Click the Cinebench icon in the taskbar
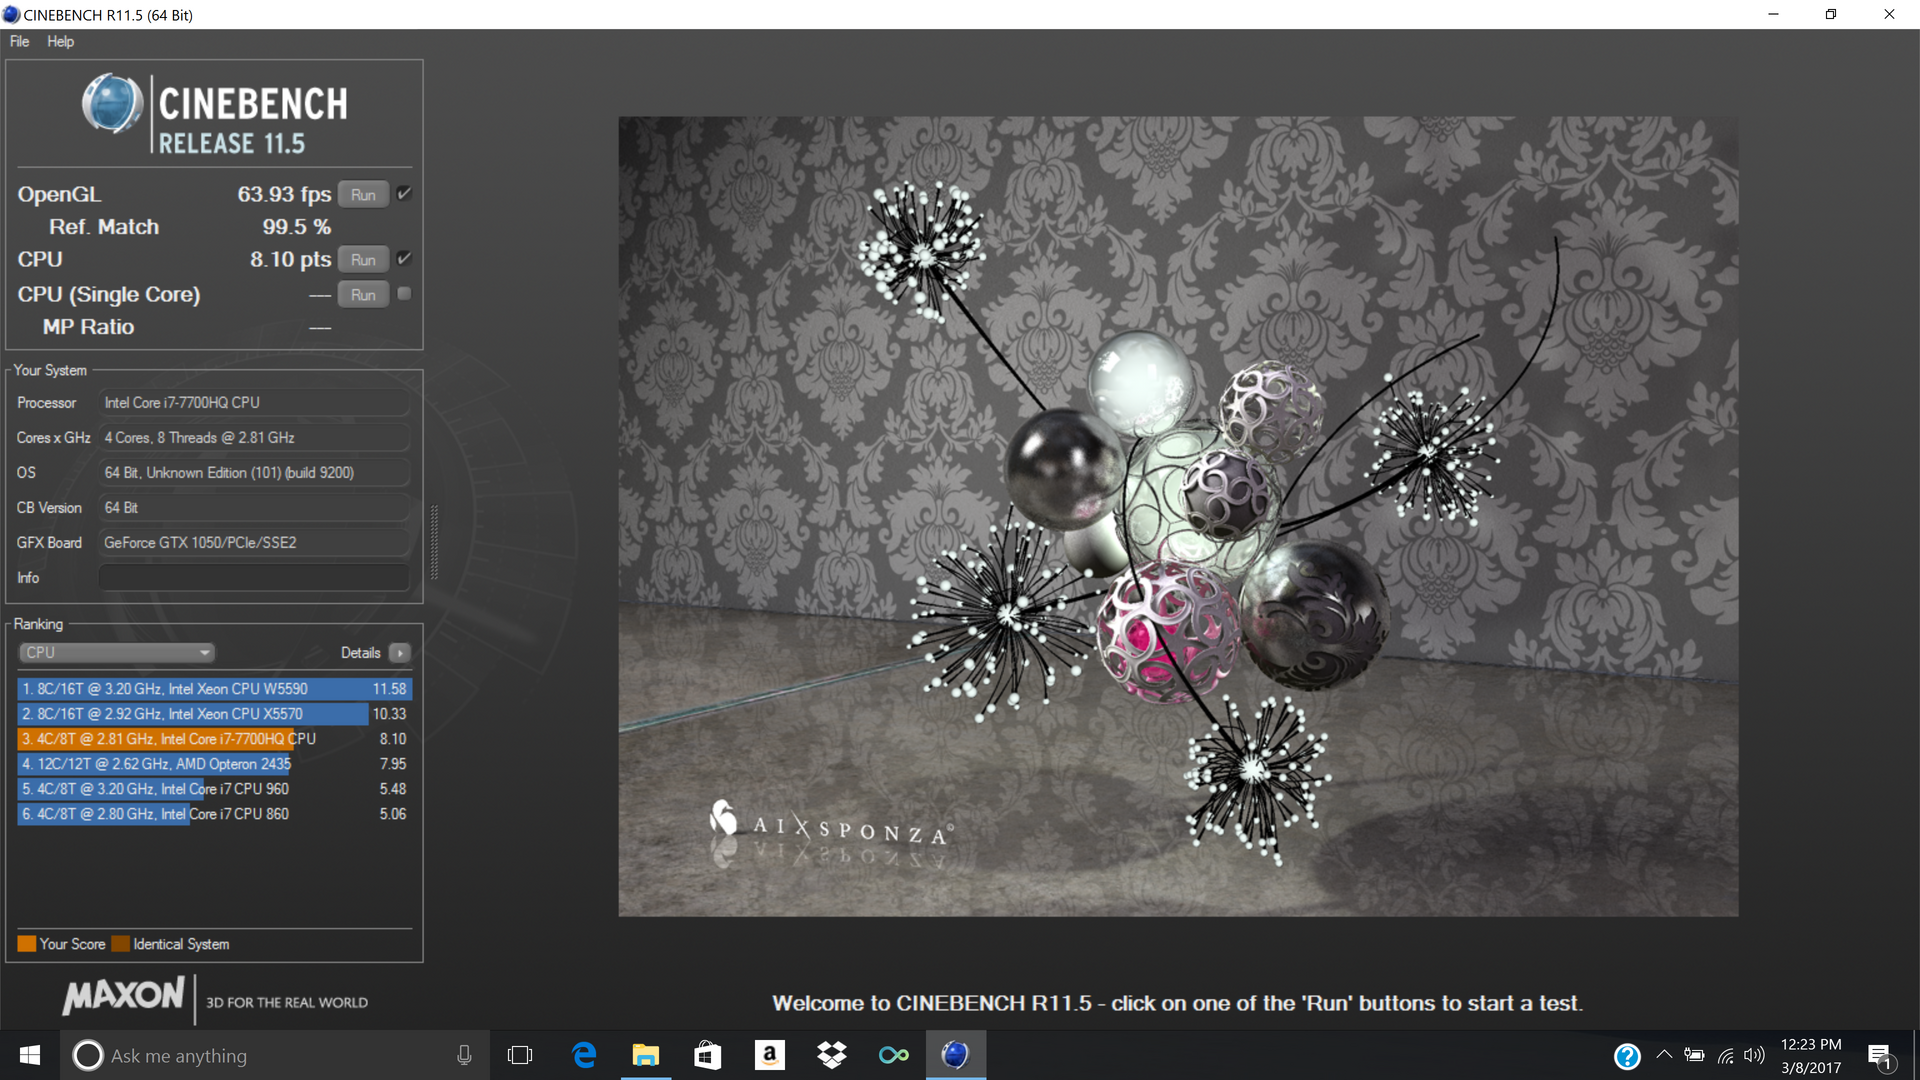The height and width of the screenshot is (1080, 1920). [x=955, y=1055]
